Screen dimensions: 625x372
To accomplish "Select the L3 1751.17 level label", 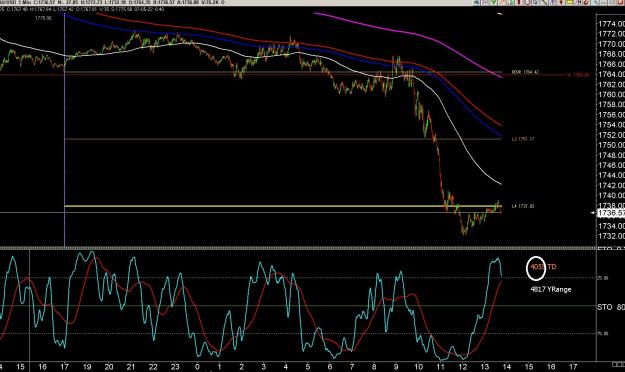I will [523, 139].
